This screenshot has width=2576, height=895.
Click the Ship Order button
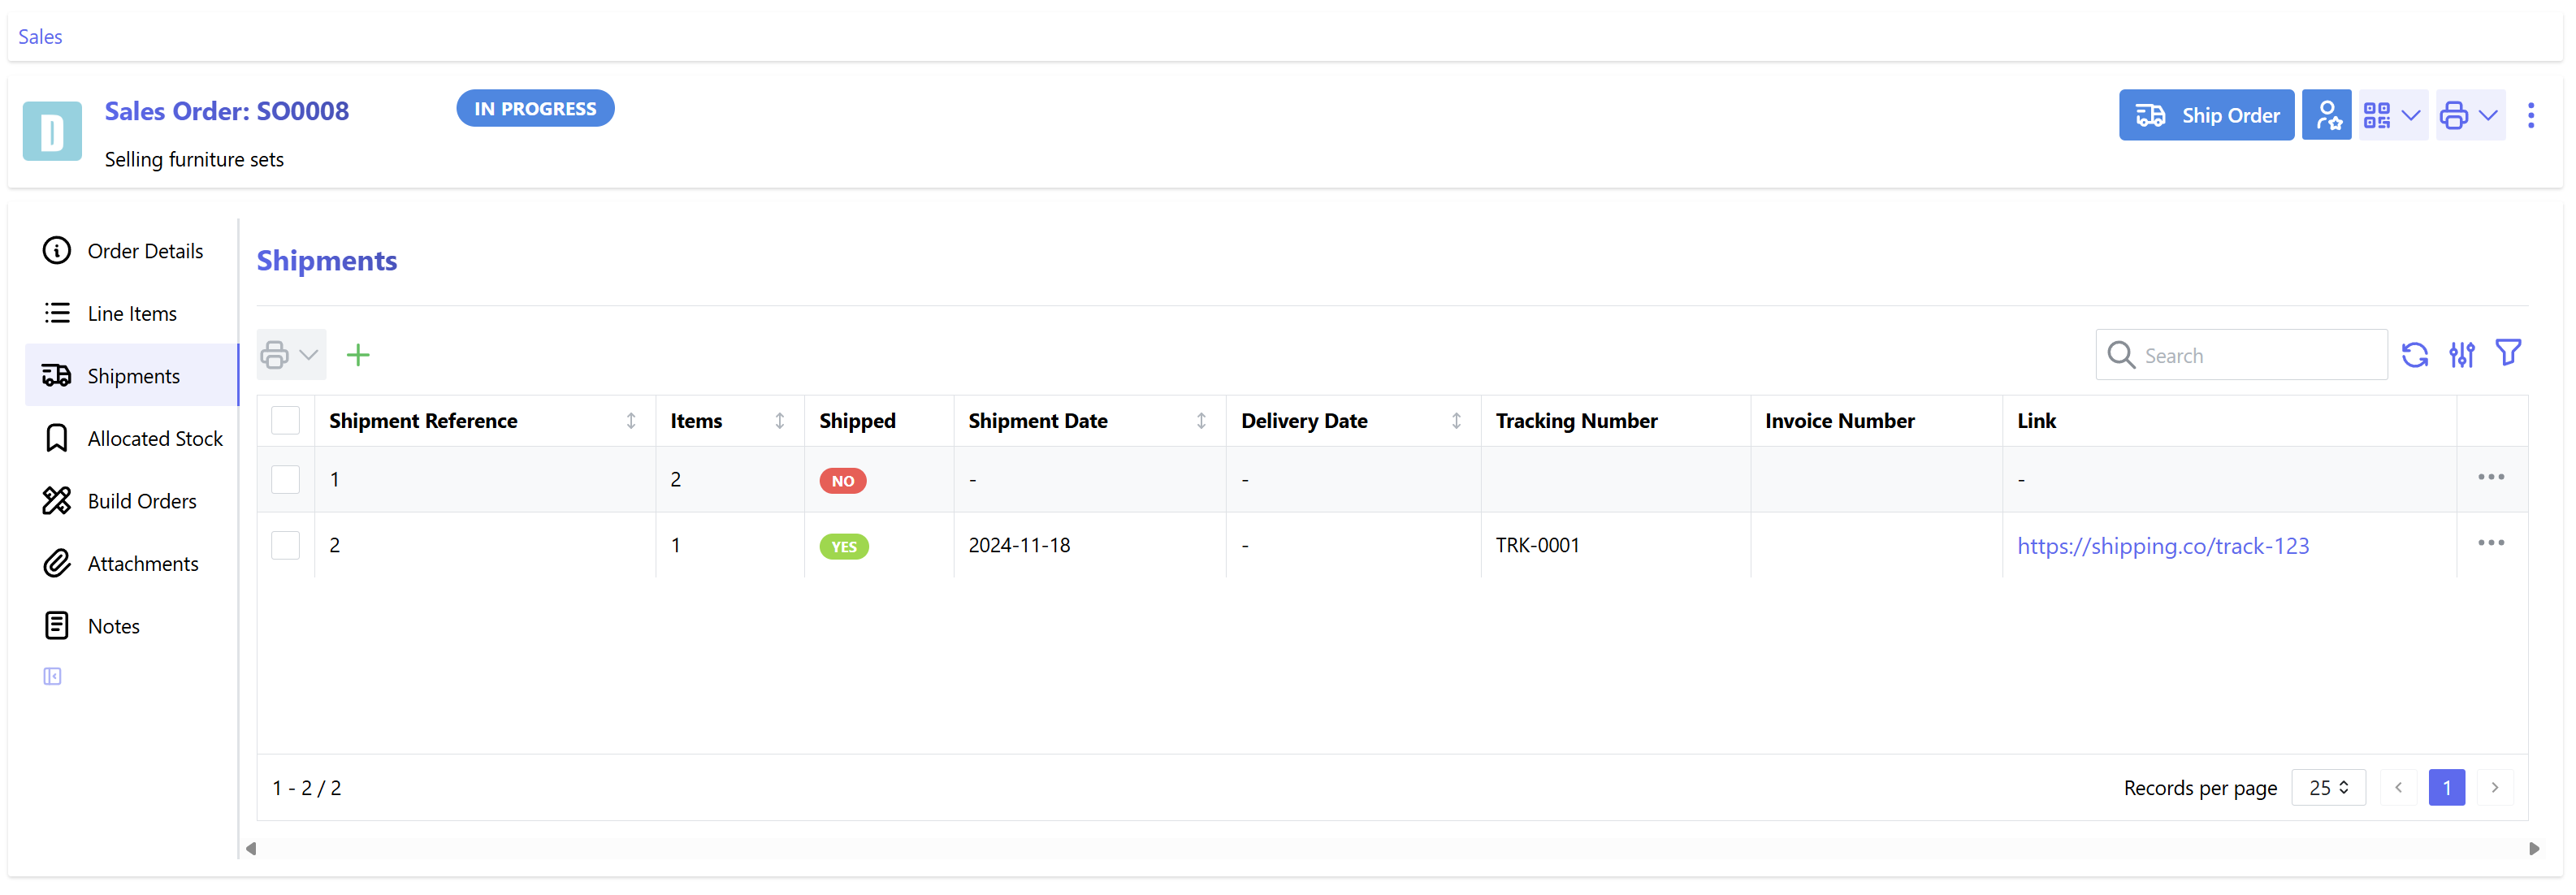tap(2206, 114)
